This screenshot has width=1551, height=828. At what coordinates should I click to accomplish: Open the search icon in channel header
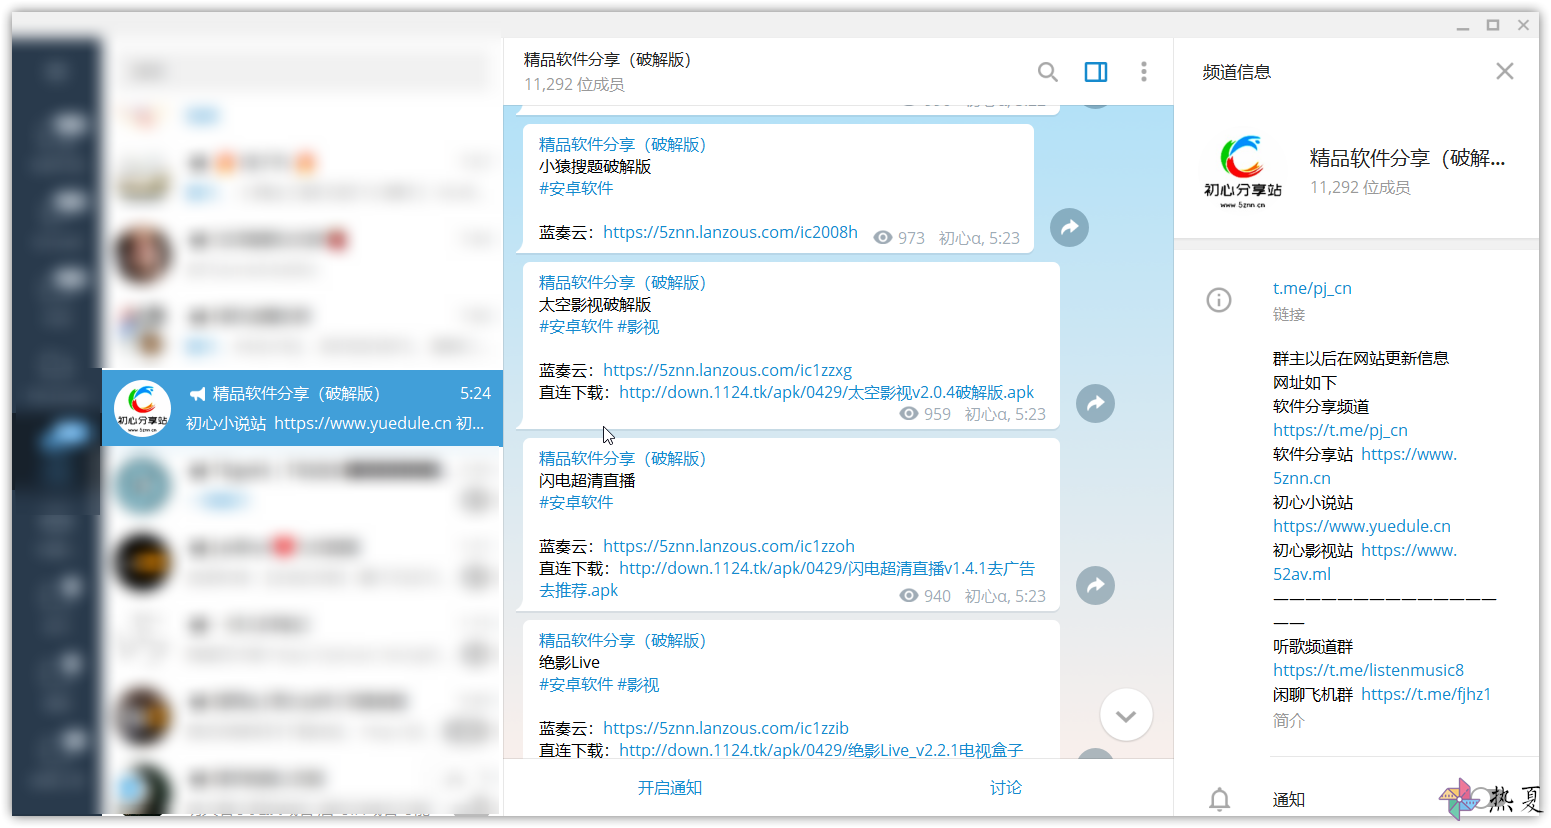pos(1047,72)
